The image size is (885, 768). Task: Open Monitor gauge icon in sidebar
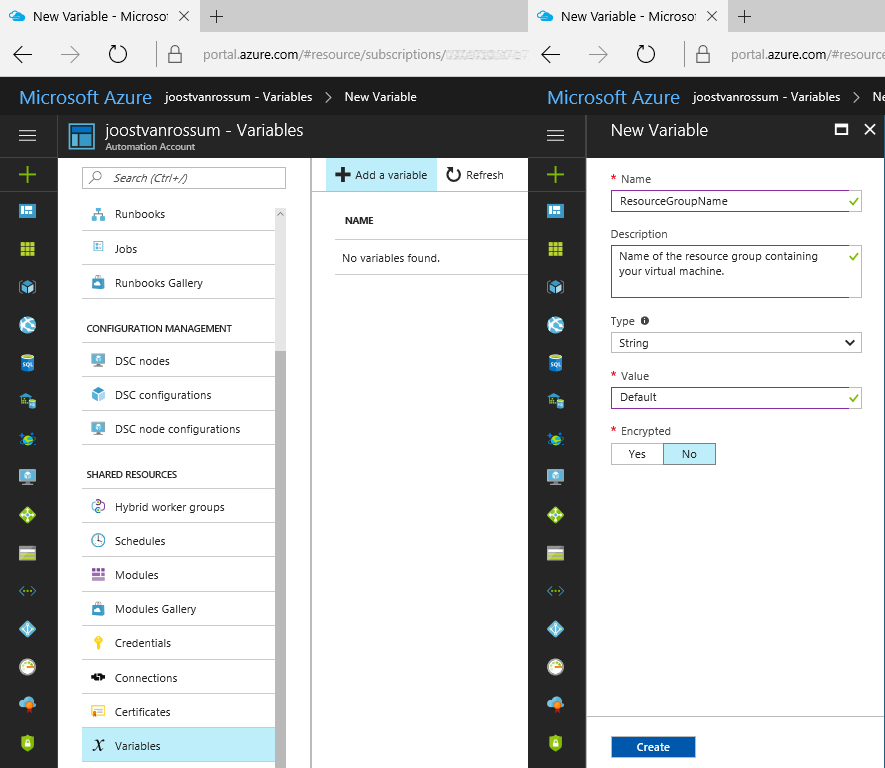coord(27,666)
